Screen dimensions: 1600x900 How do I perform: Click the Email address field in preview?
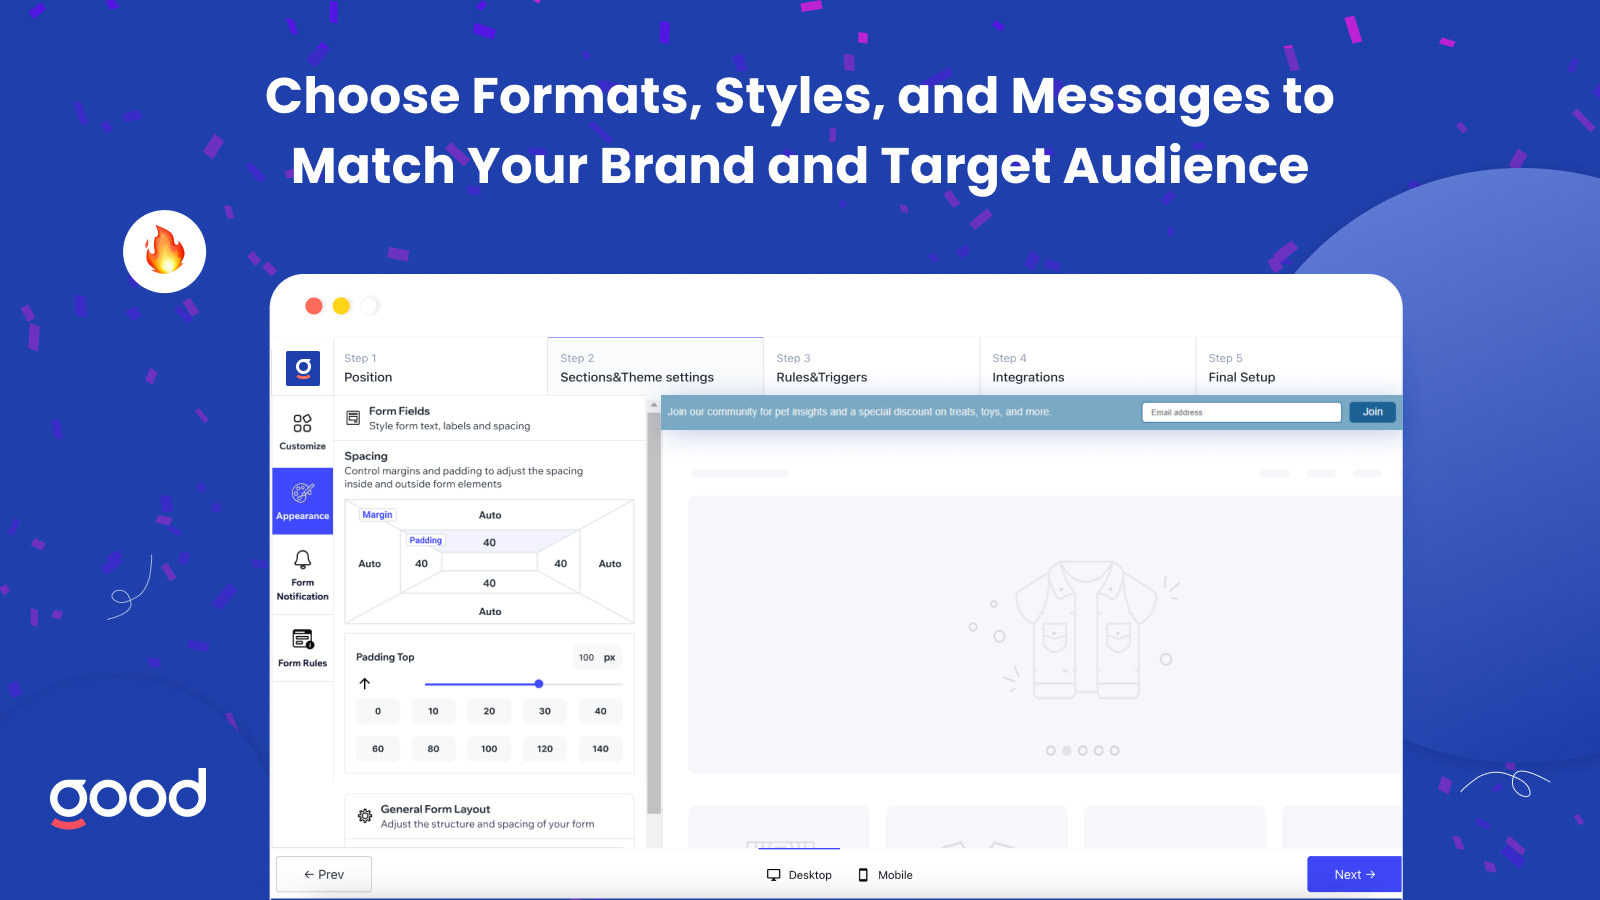(1241, 412)
